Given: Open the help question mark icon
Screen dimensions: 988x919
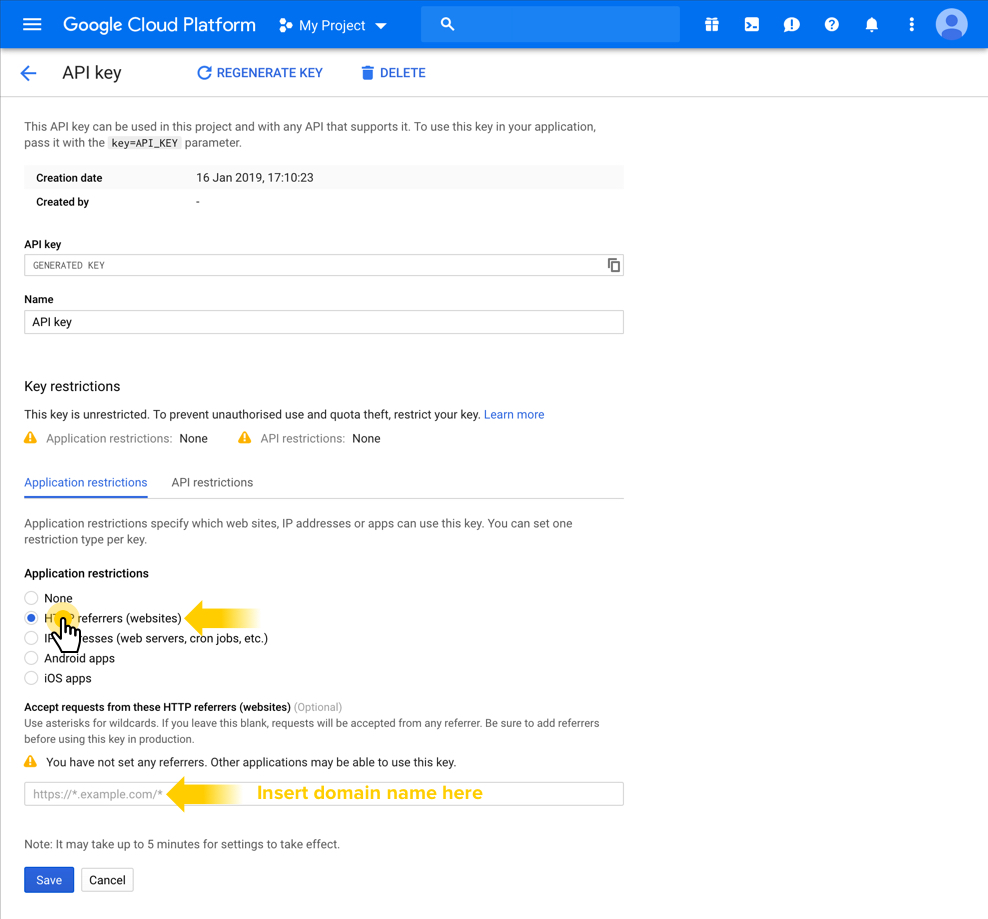Looking at the screenshot, I should pyautogui.click(x=832, y=24).
